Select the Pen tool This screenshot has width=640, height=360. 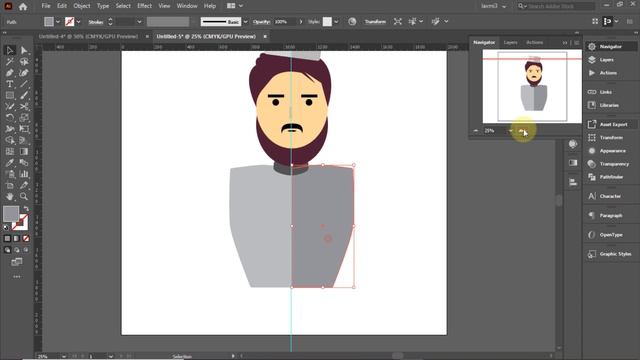coord(10,73)
